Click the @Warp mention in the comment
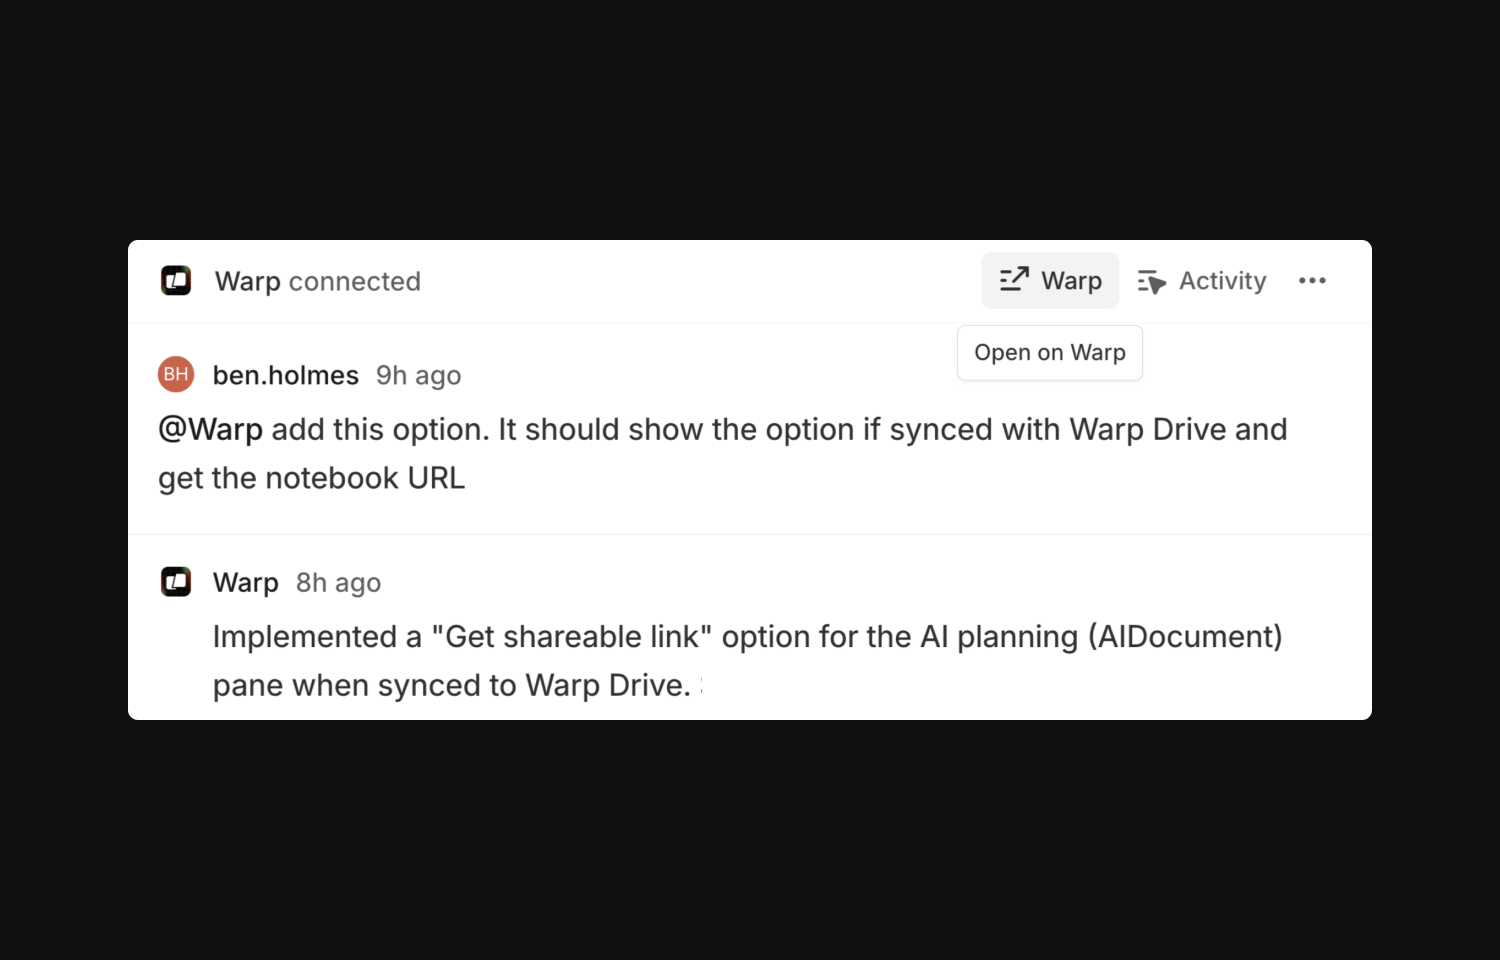Image resolution: width=1500 pixels, height=960 pixels. [210, 430]
